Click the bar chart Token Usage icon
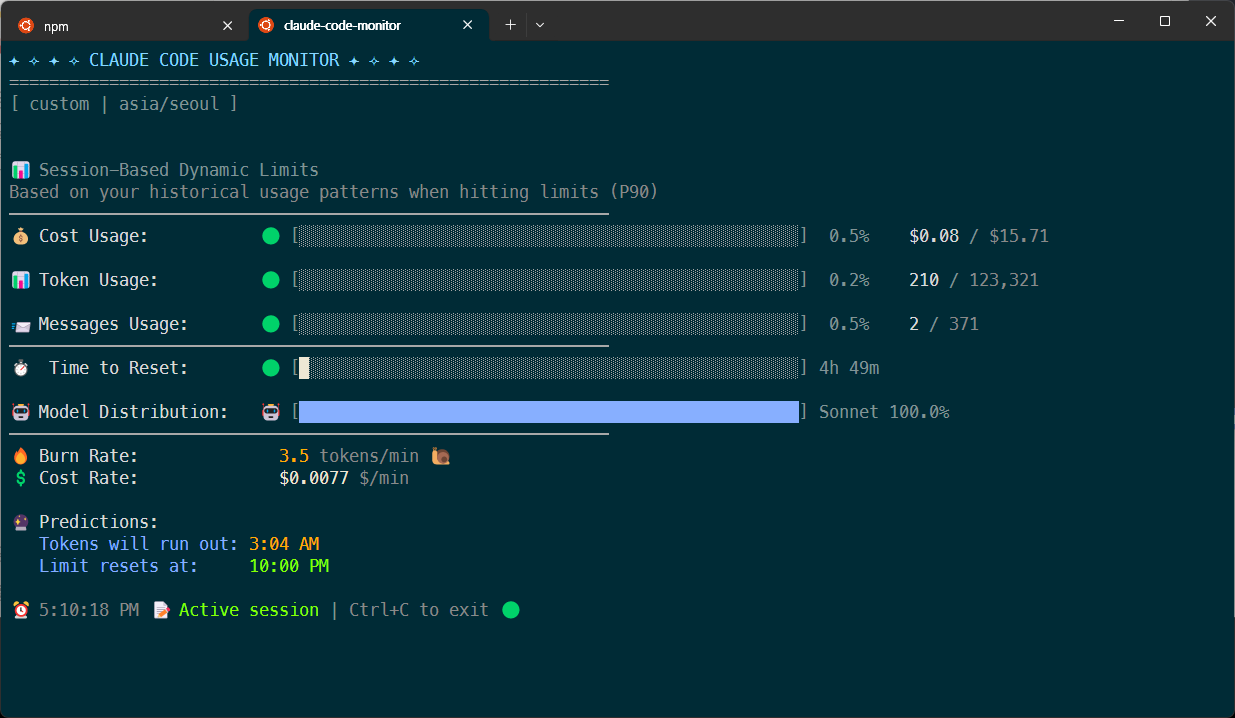 pos(20,281)
